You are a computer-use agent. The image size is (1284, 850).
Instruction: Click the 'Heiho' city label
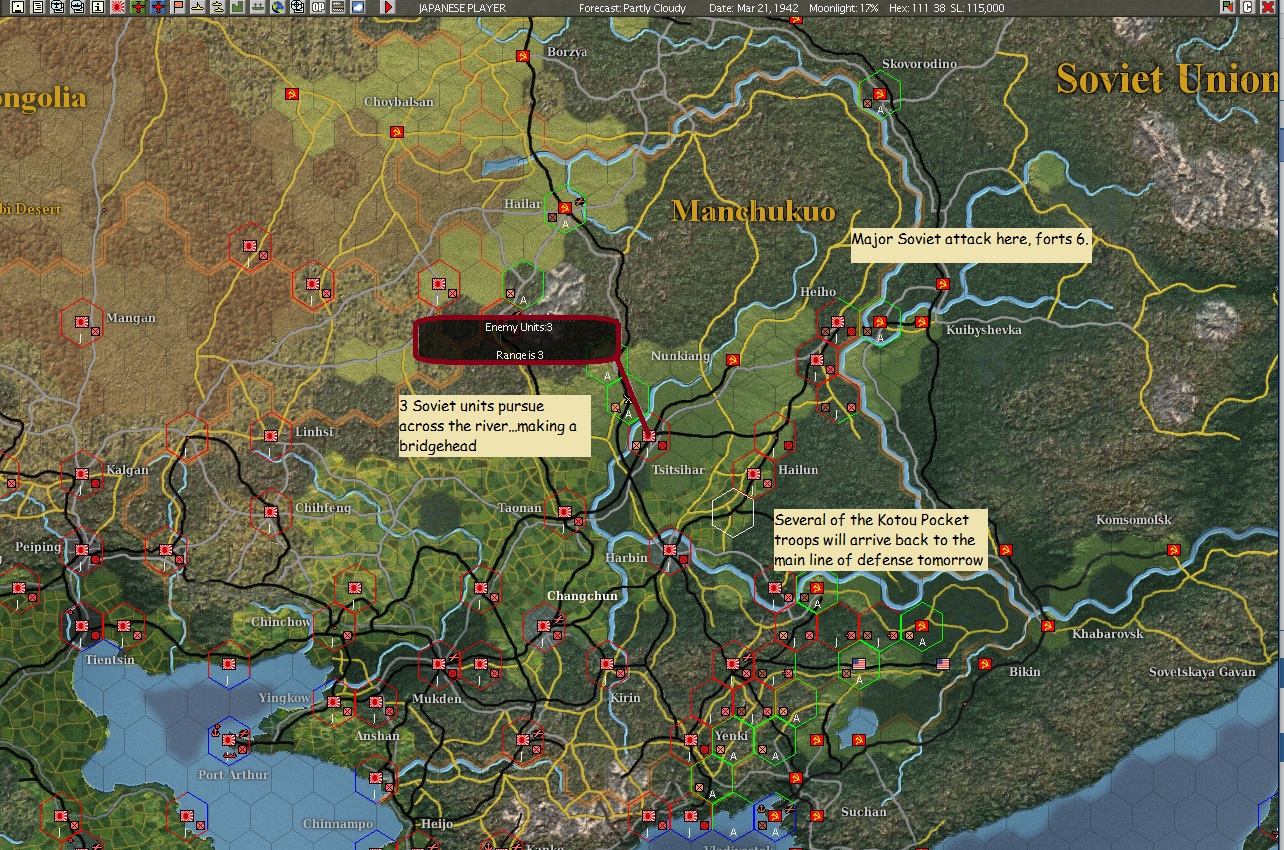(x=817, y=292)
